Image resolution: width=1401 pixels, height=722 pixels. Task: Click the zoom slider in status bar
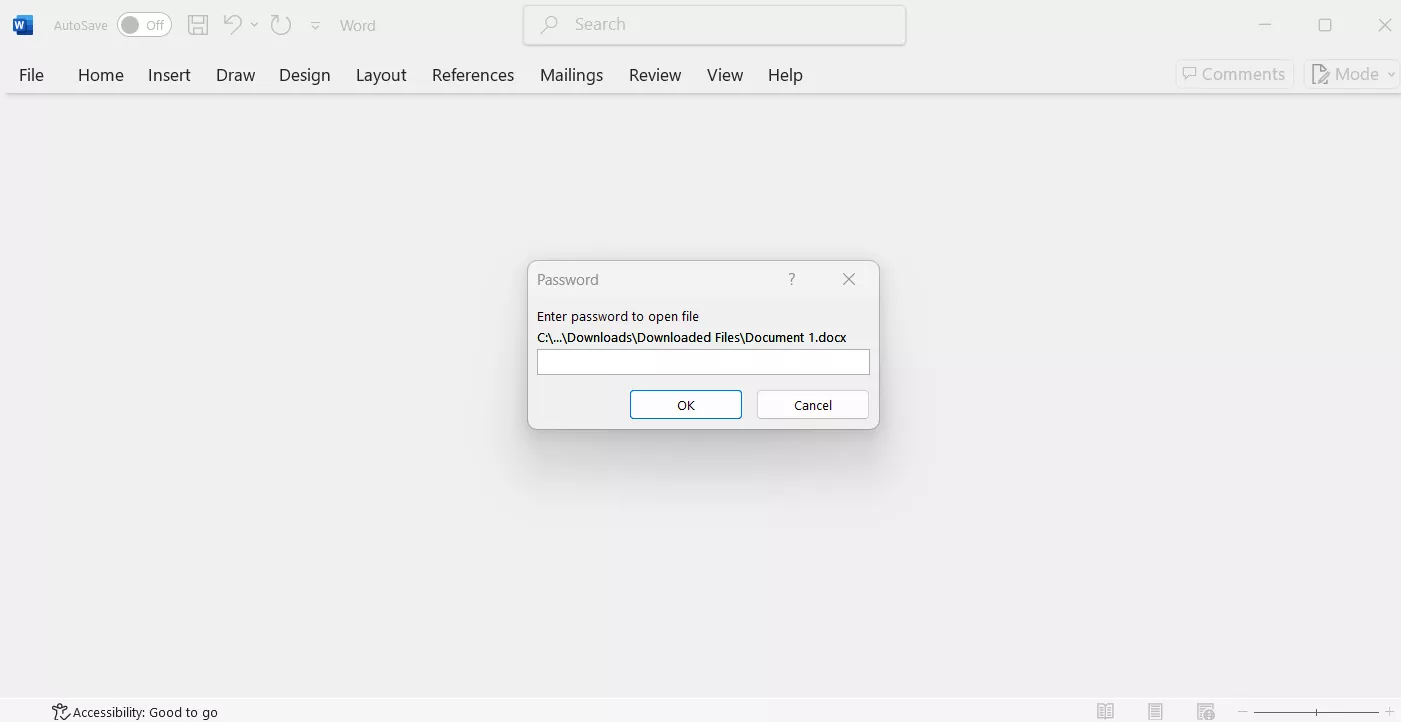point(1316,711)
